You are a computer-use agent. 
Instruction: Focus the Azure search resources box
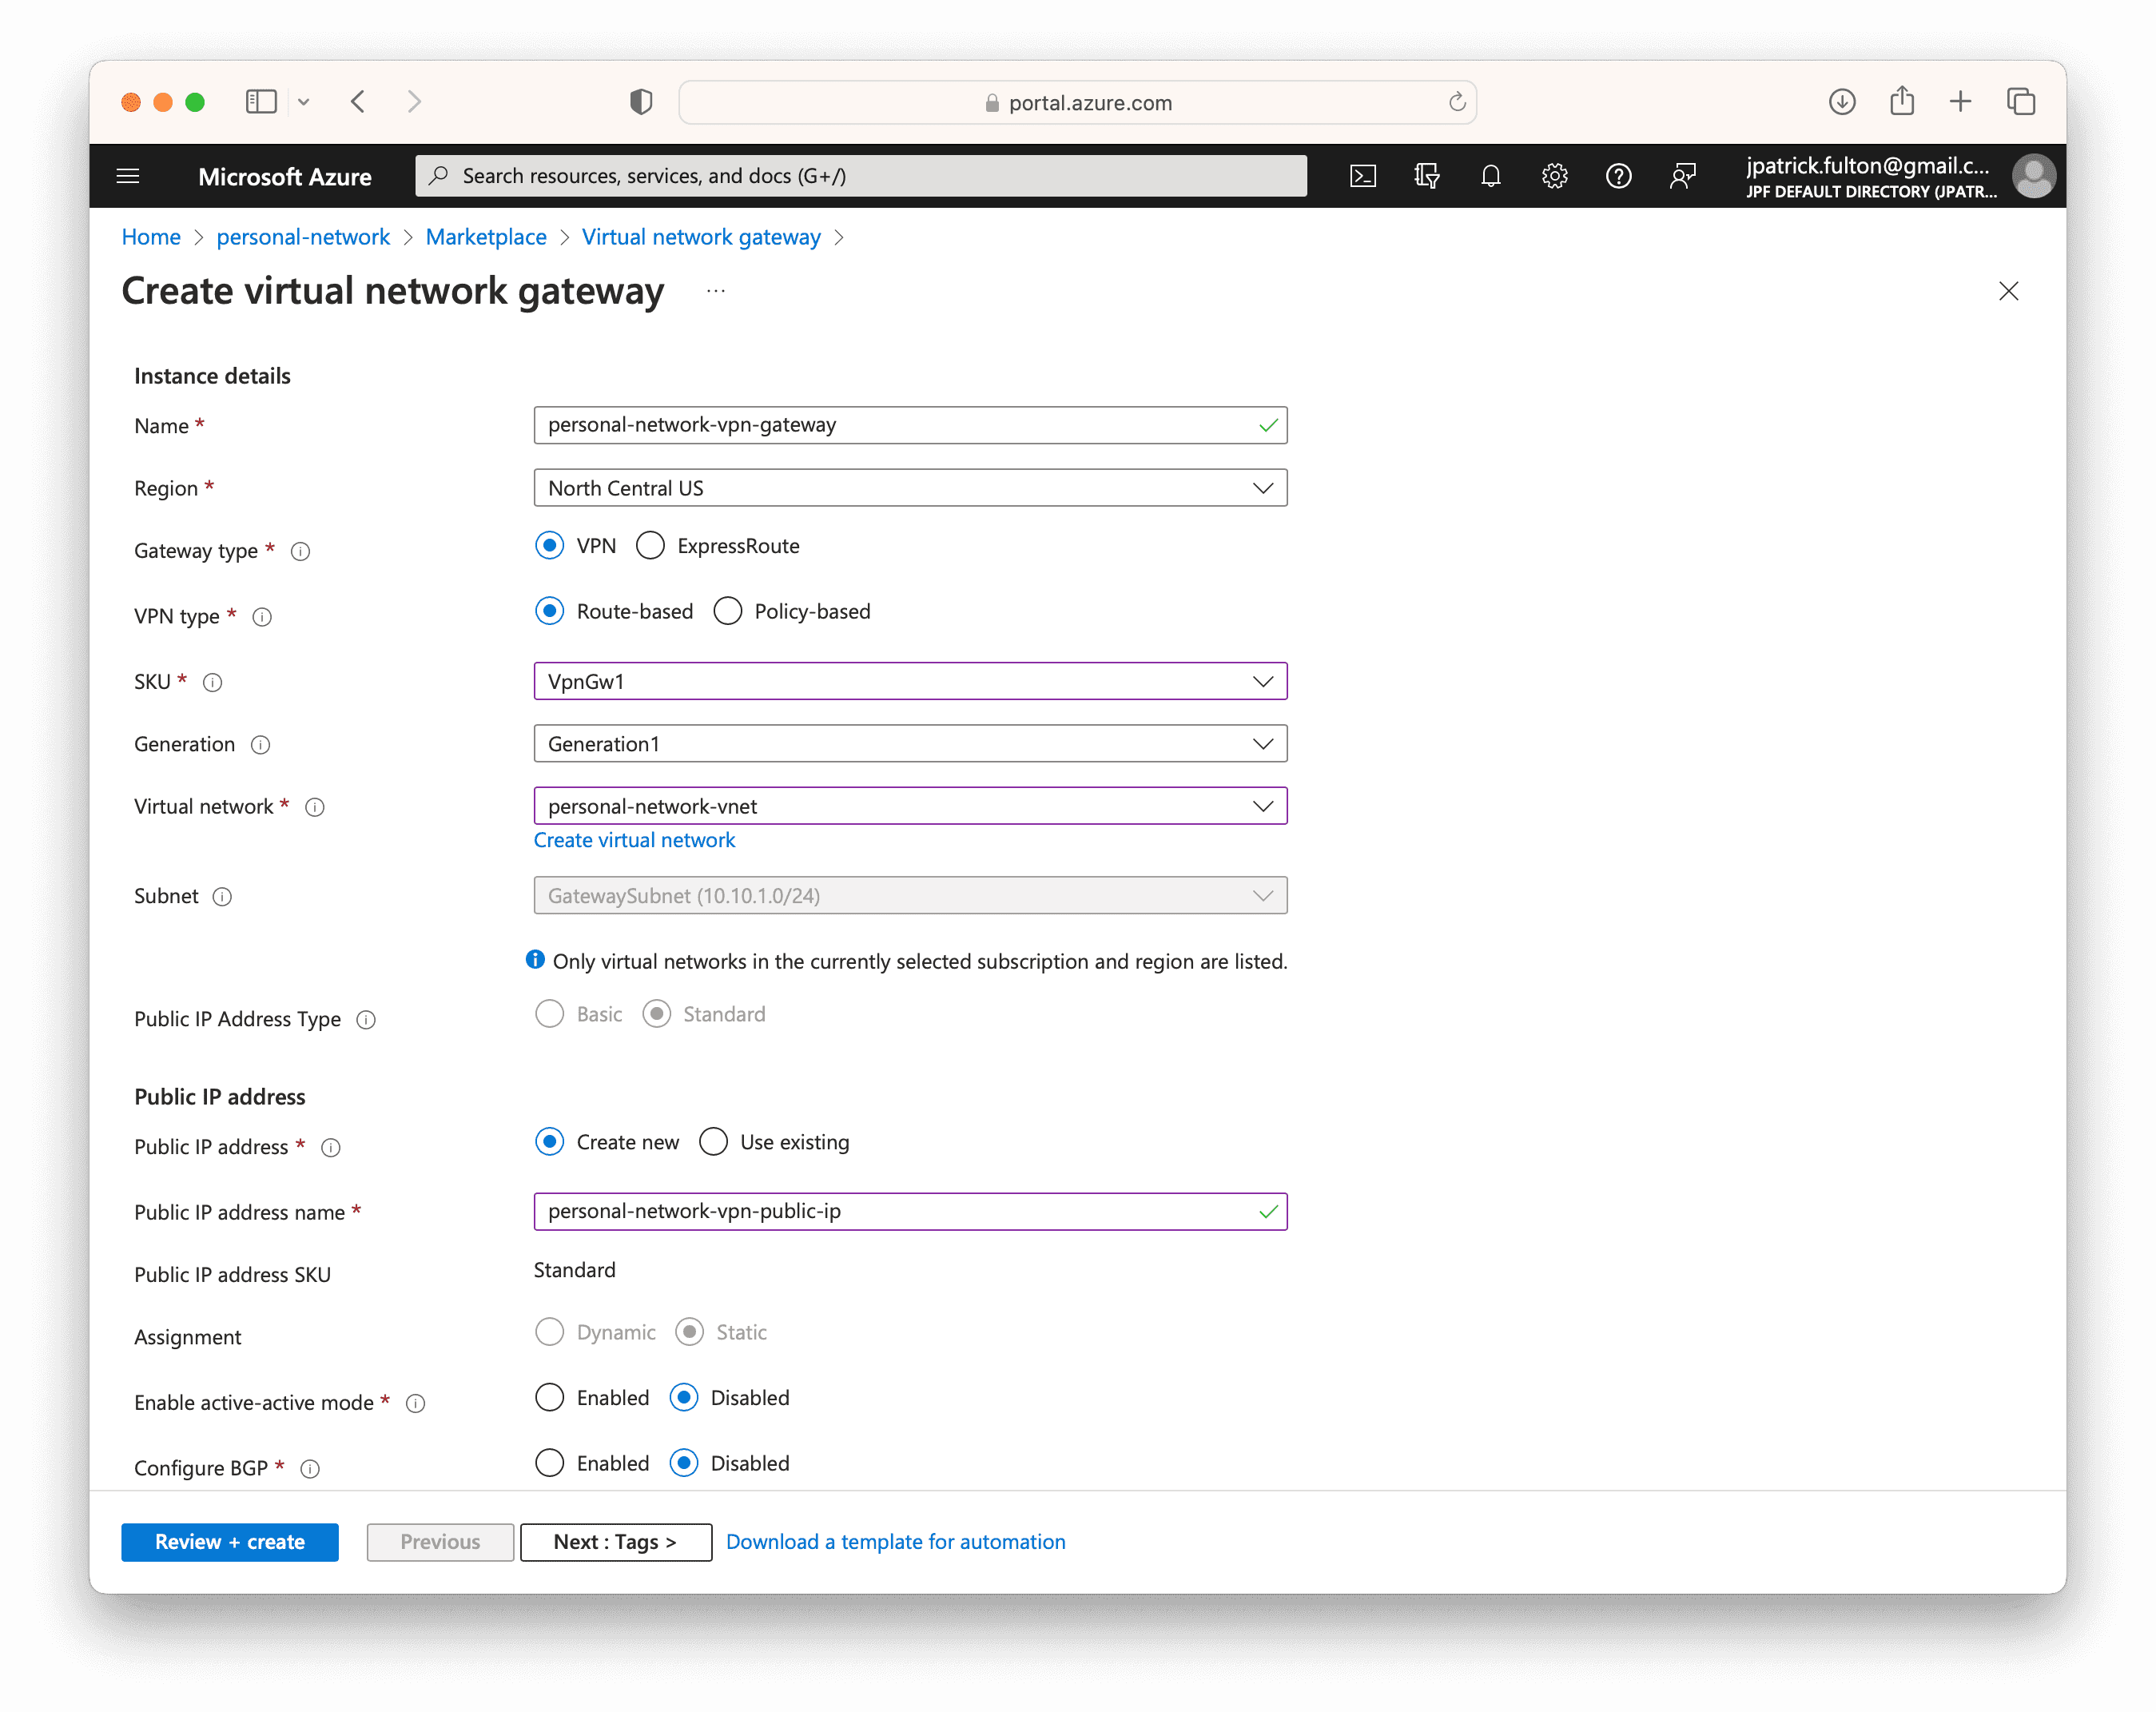coord(861,176)
